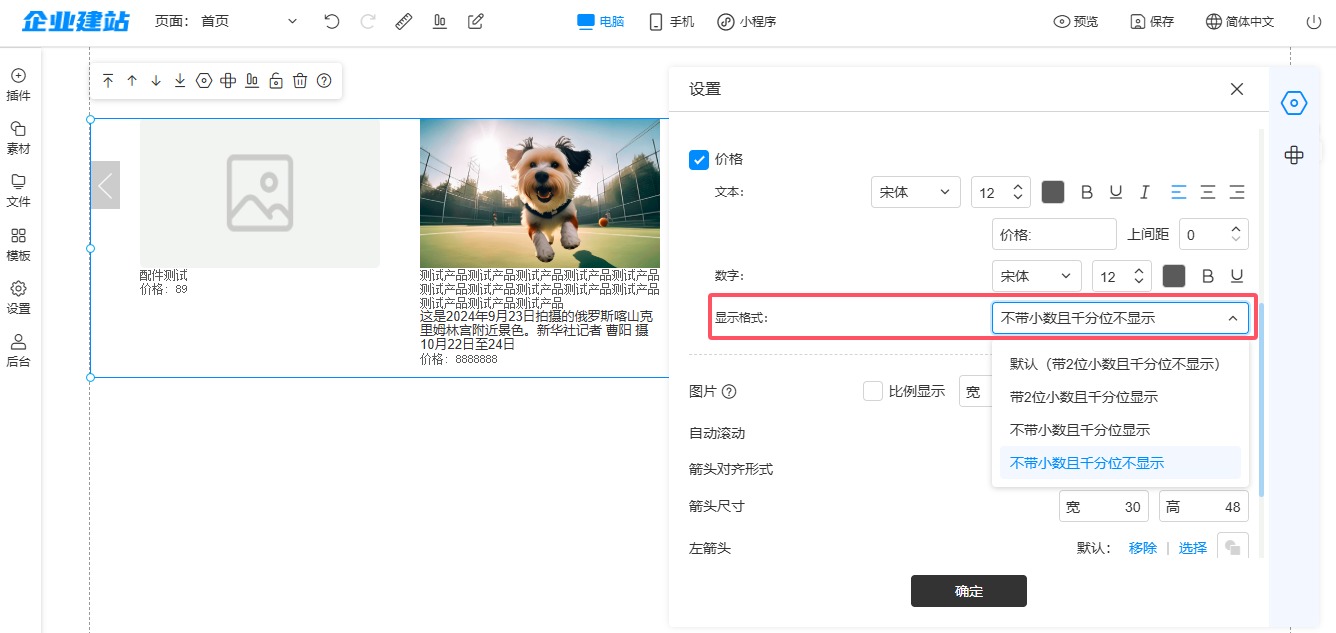
Task: Click the ruler icon in top toolbar
Action: (x=403, y=21)
